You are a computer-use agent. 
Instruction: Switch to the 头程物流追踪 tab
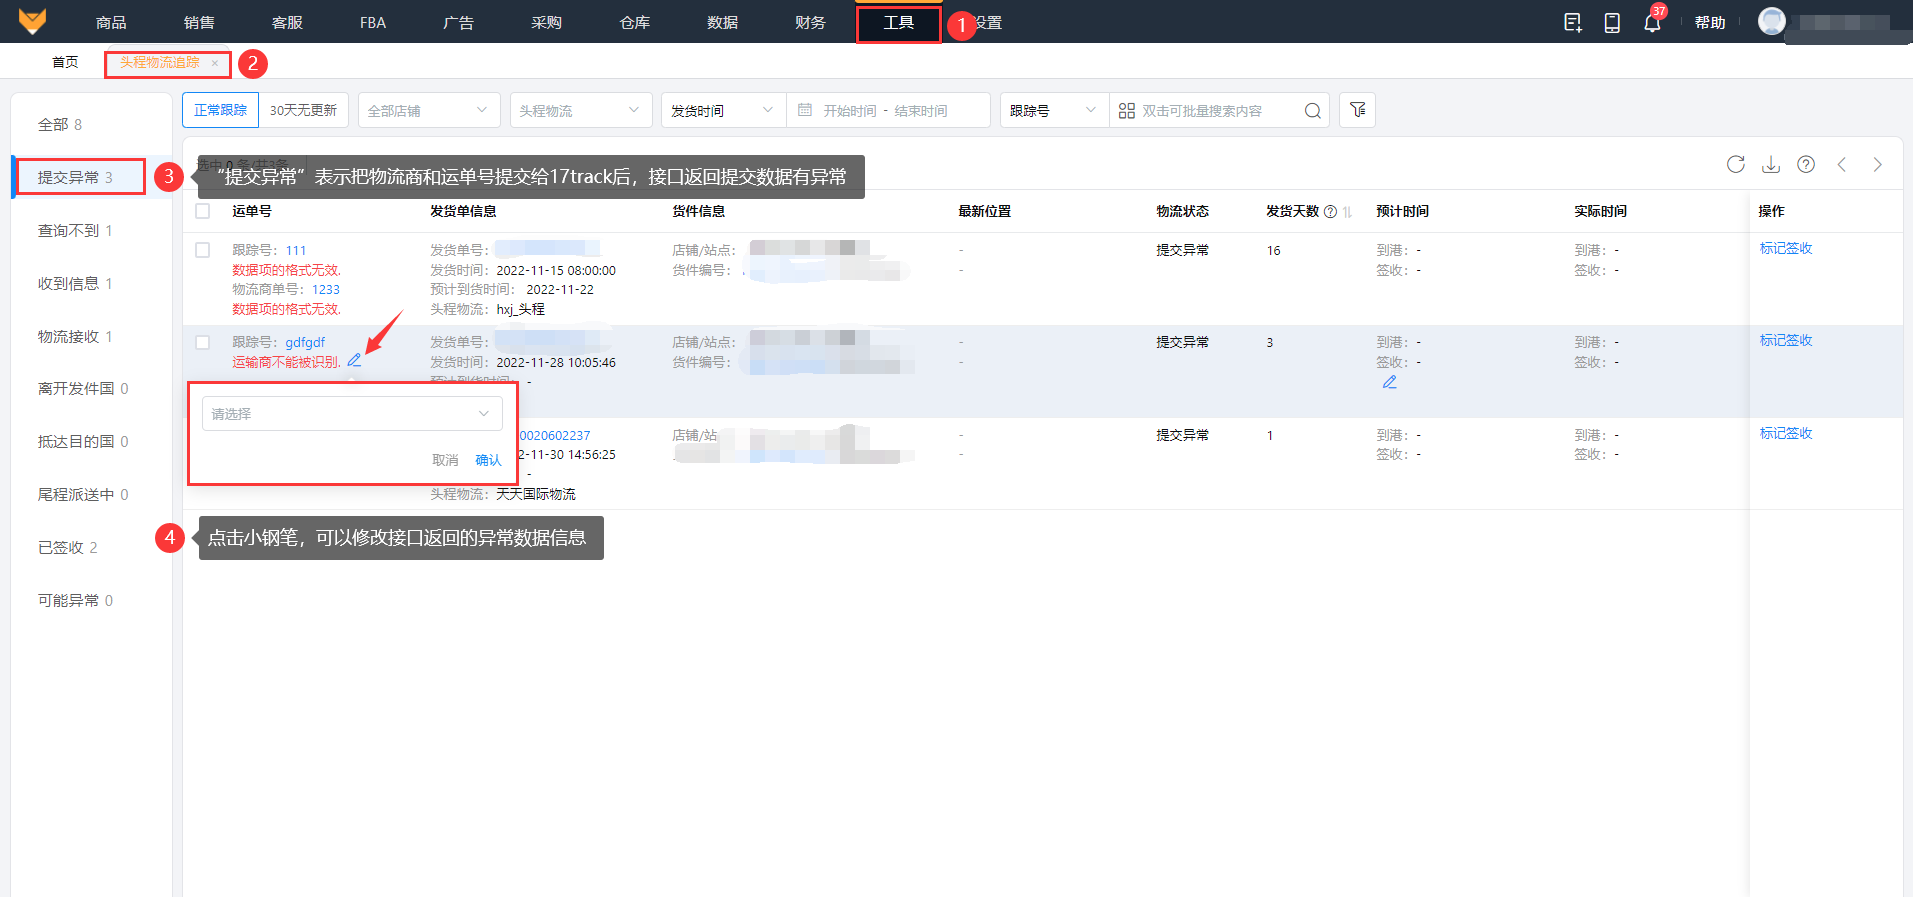160,63
